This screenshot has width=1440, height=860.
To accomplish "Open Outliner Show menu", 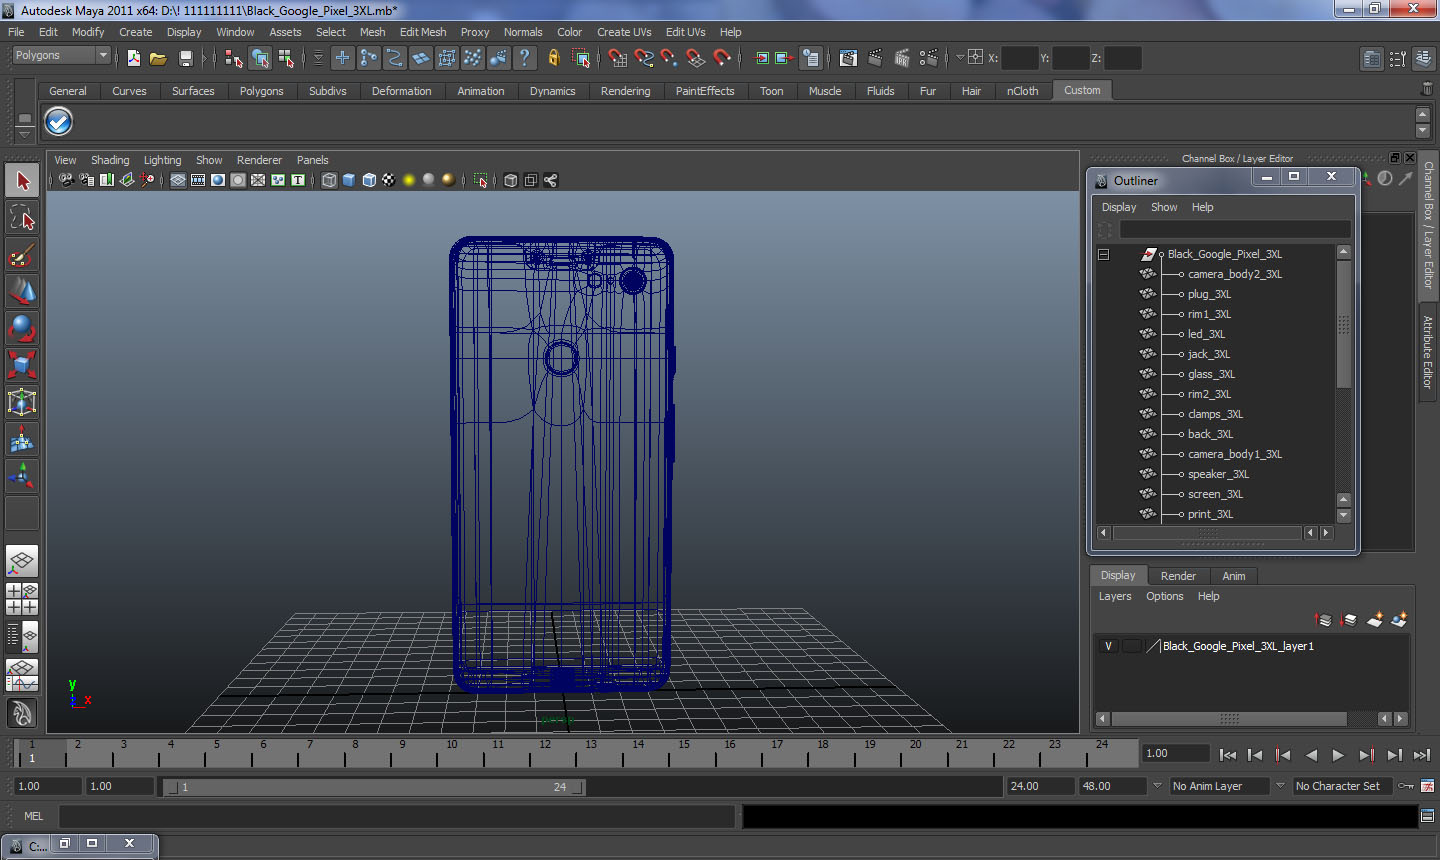I will pyautogui.click(x=1164, y=207).
